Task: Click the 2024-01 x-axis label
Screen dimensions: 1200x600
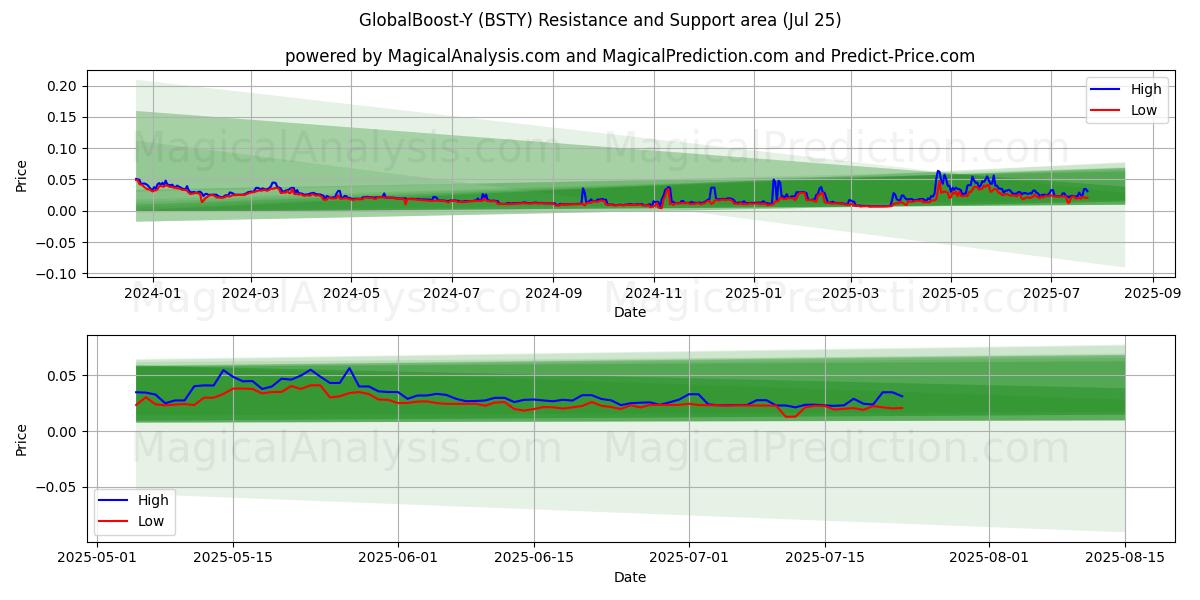Action: click(153, 293)
